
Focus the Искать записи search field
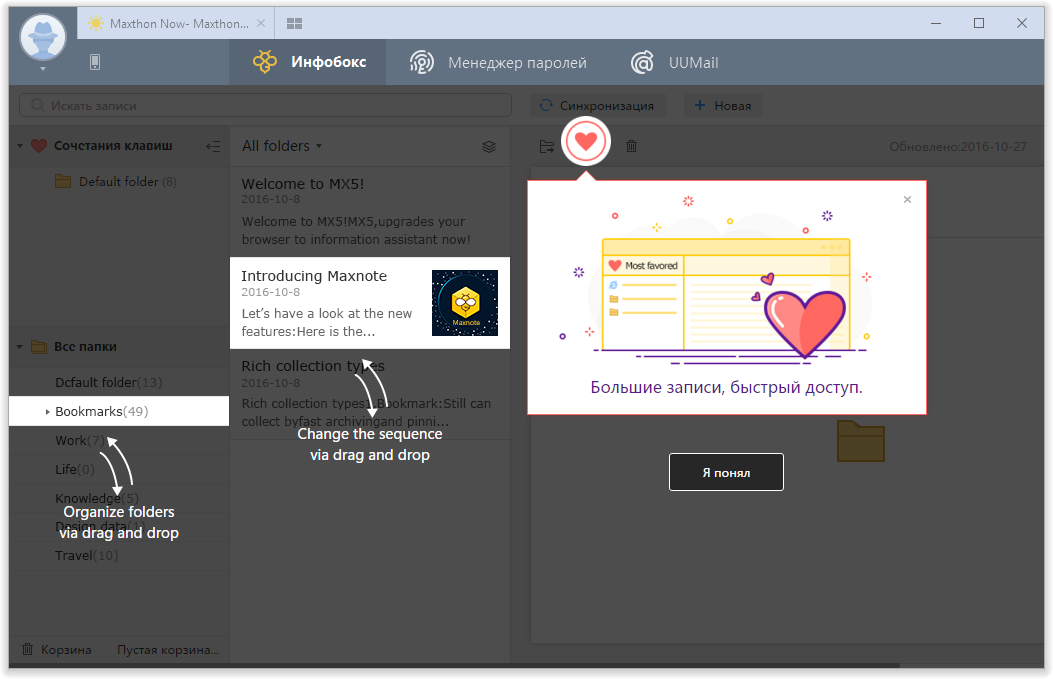coord(265,105)
